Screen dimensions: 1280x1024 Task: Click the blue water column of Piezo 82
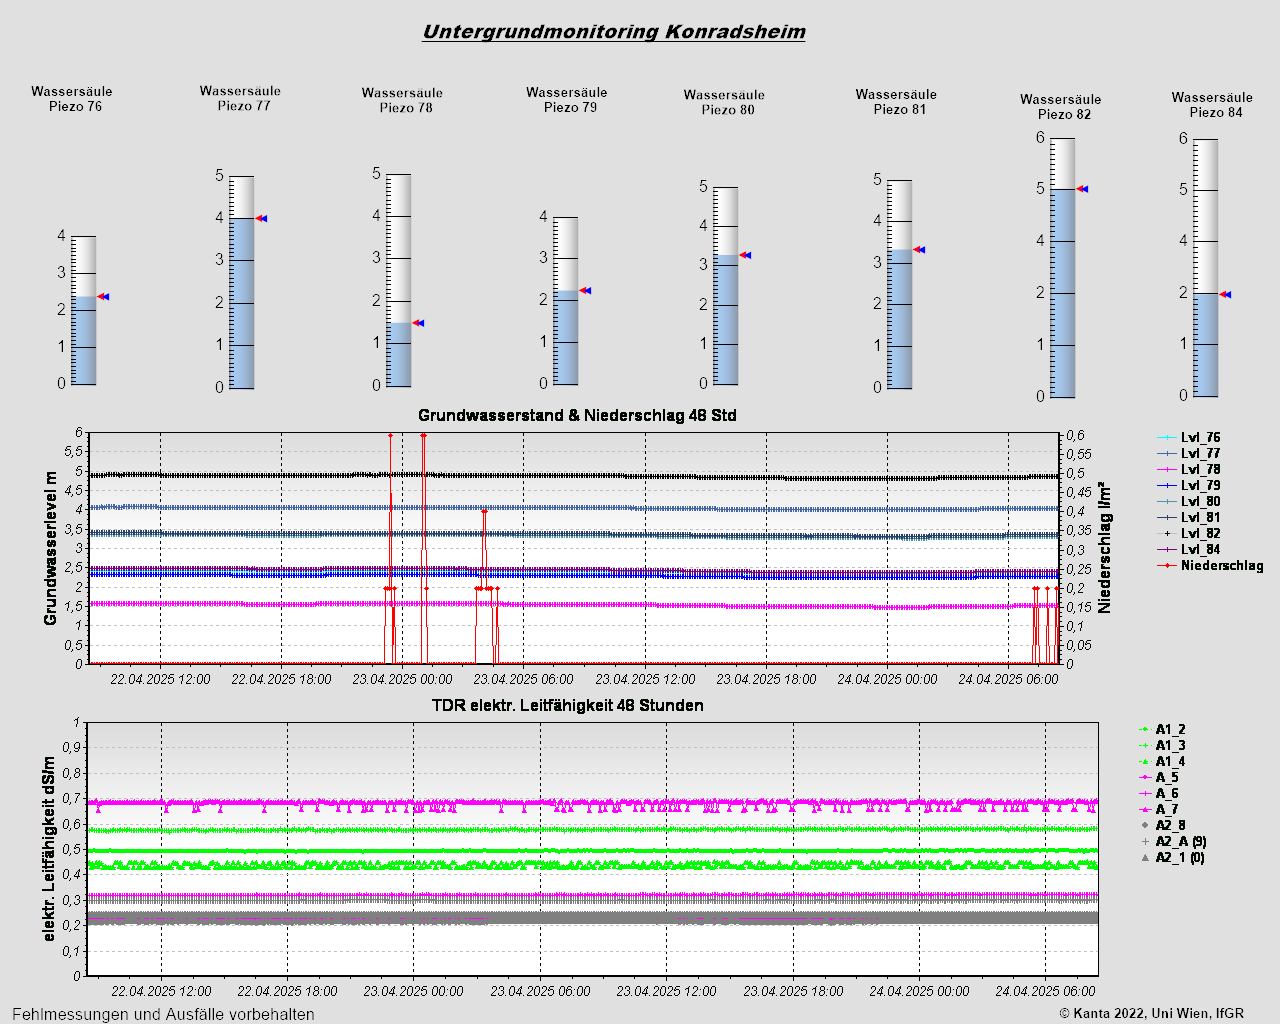pyautogui.click(x=1063, y=293)
